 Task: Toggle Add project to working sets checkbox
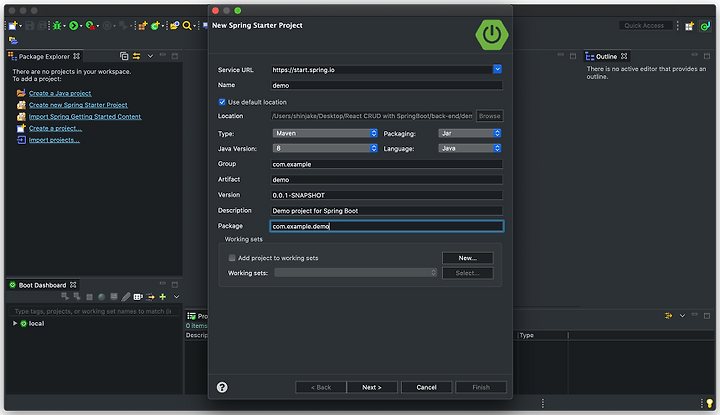(x=232, y=258)
